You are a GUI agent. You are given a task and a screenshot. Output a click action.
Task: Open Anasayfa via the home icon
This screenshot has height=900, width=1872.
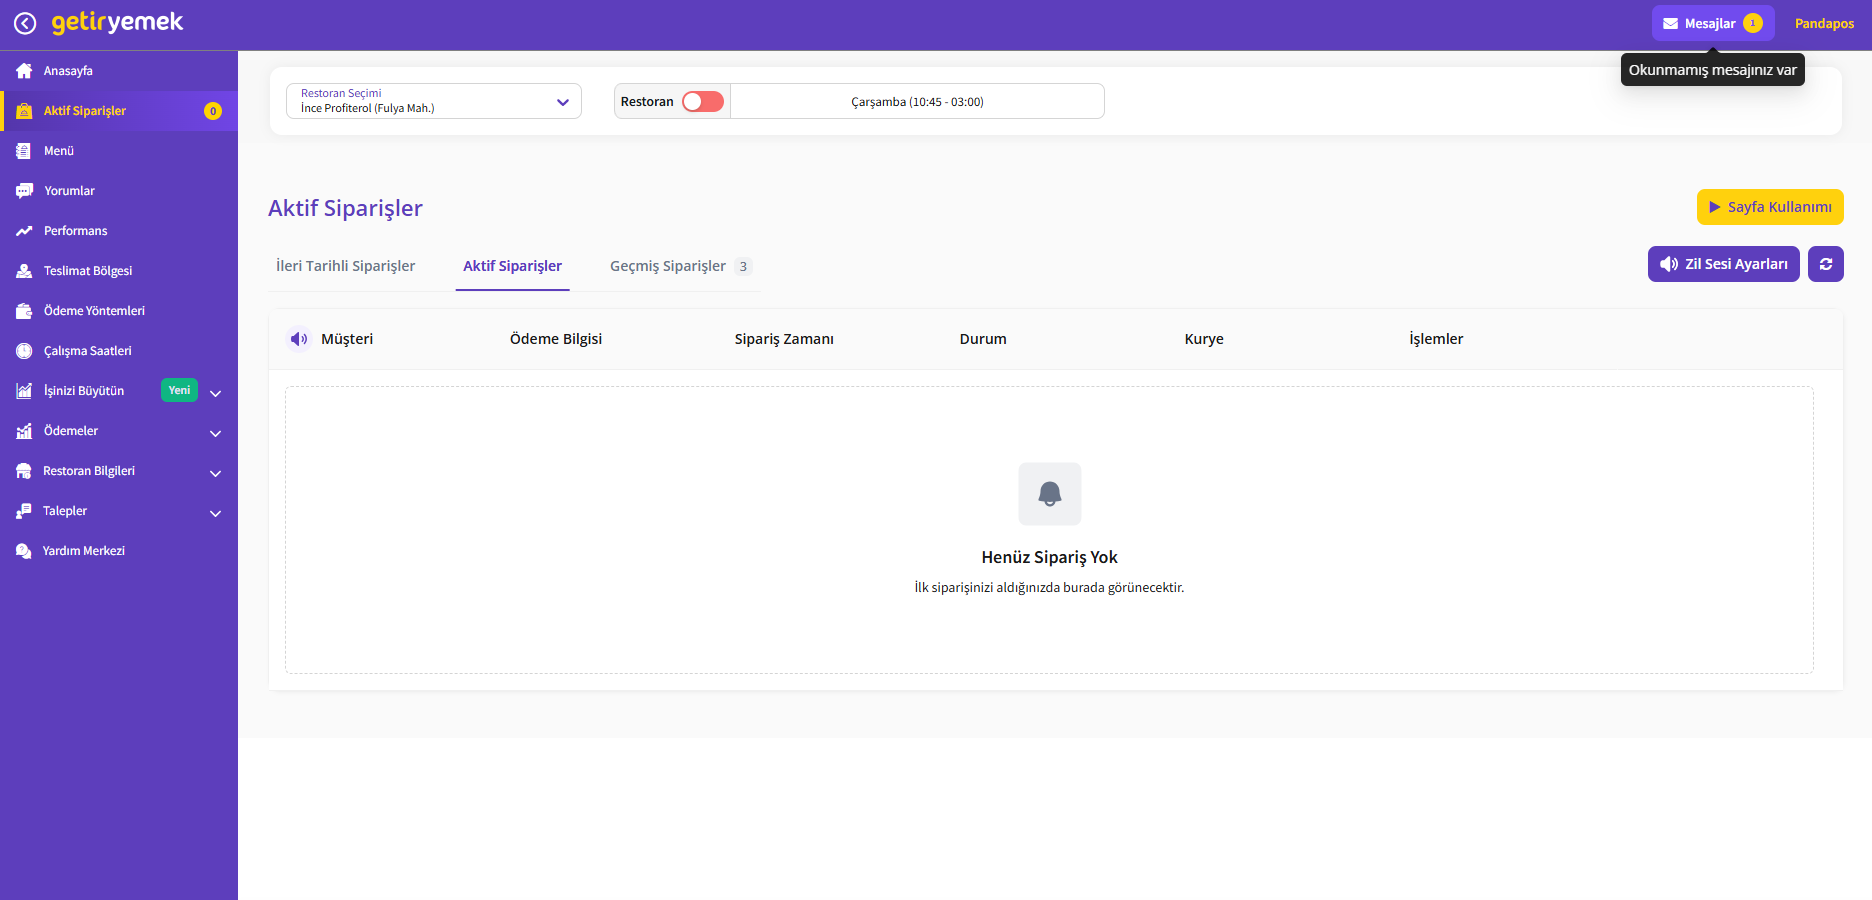point(24,71)
